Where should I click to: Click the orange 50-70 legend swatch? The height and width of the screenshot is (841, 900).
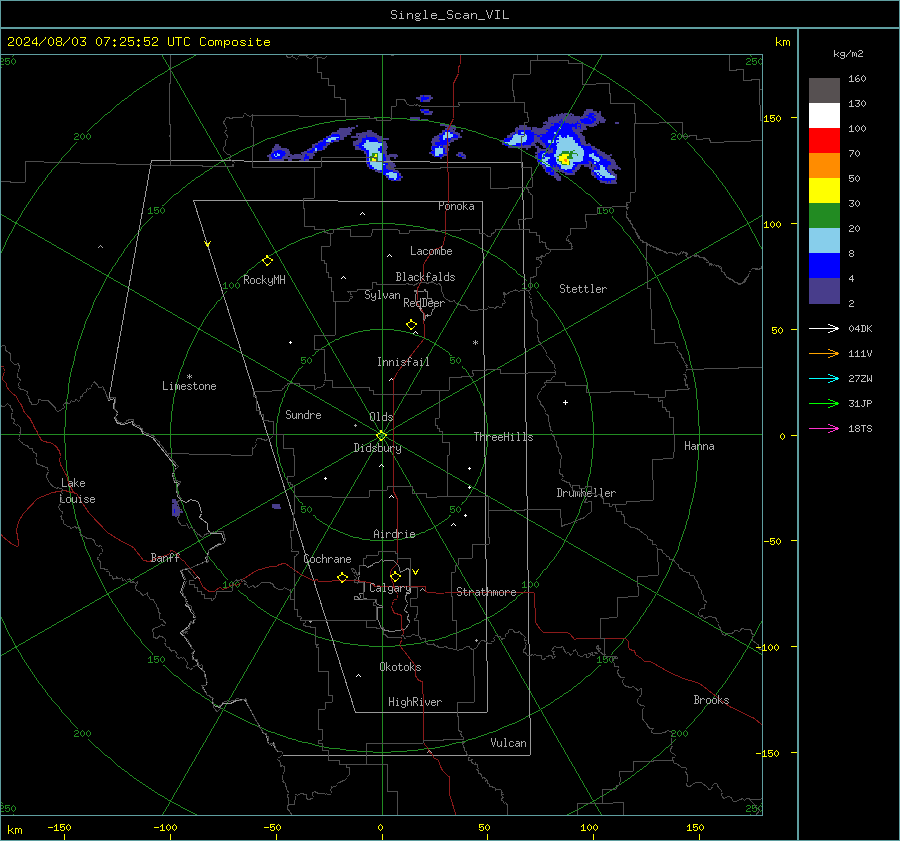click(x=824, y=165)
